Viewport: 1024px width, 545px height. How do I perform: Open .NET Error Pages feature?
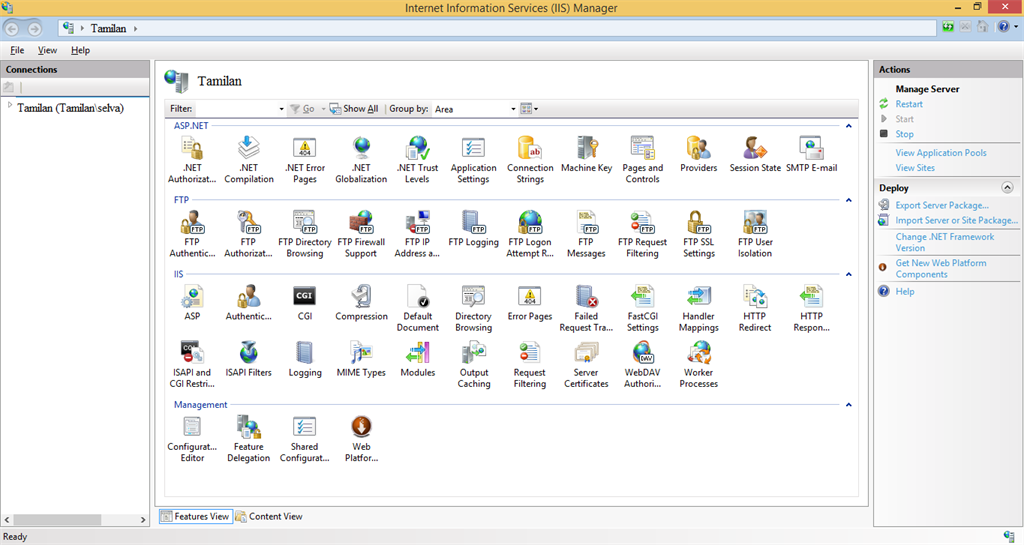coord(304,160)
